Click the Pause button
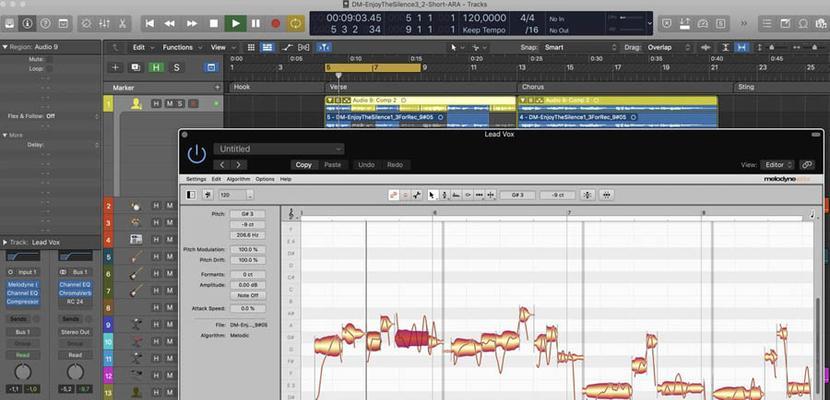This screenshot has width=830, height=400. pyautogui.click(x=256, y=23)
